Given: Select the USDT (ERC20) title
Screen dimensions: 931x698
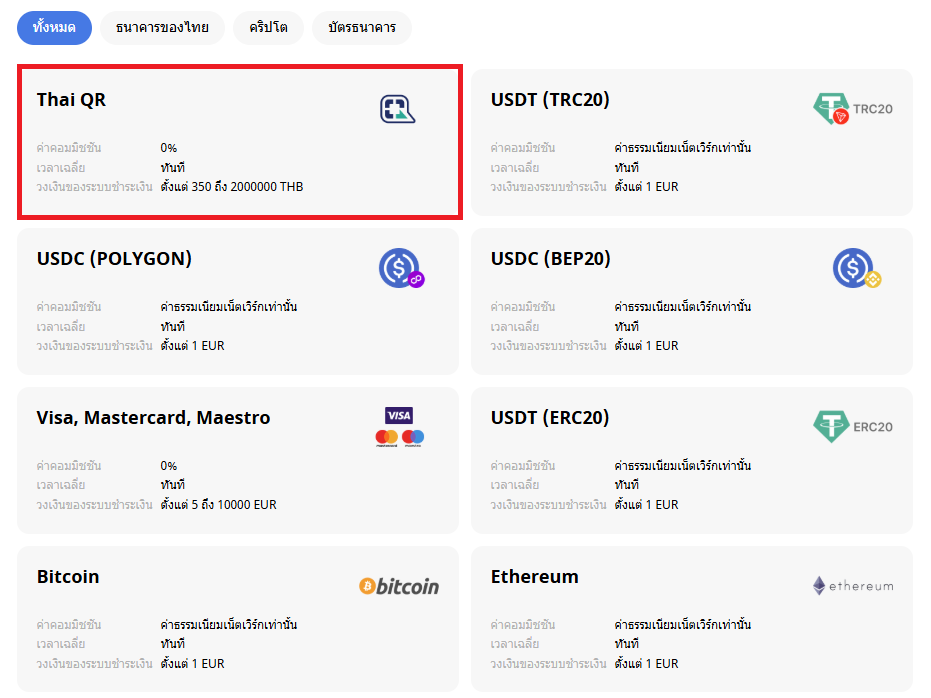Looking at the screenshot, I should (x=549, y=418).
